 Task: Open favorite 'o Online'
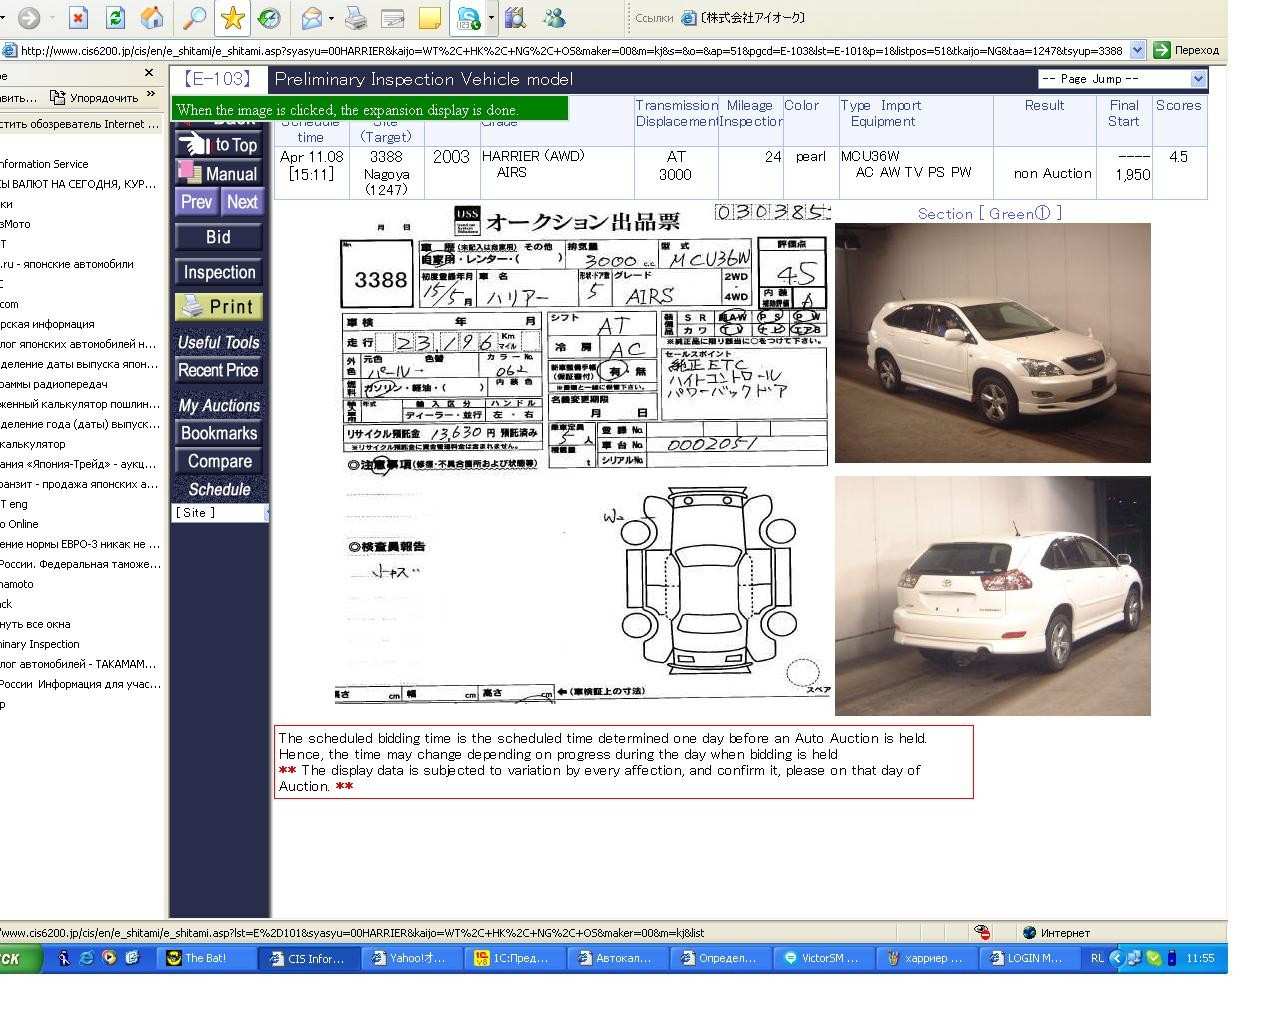(x=19, y=524)
